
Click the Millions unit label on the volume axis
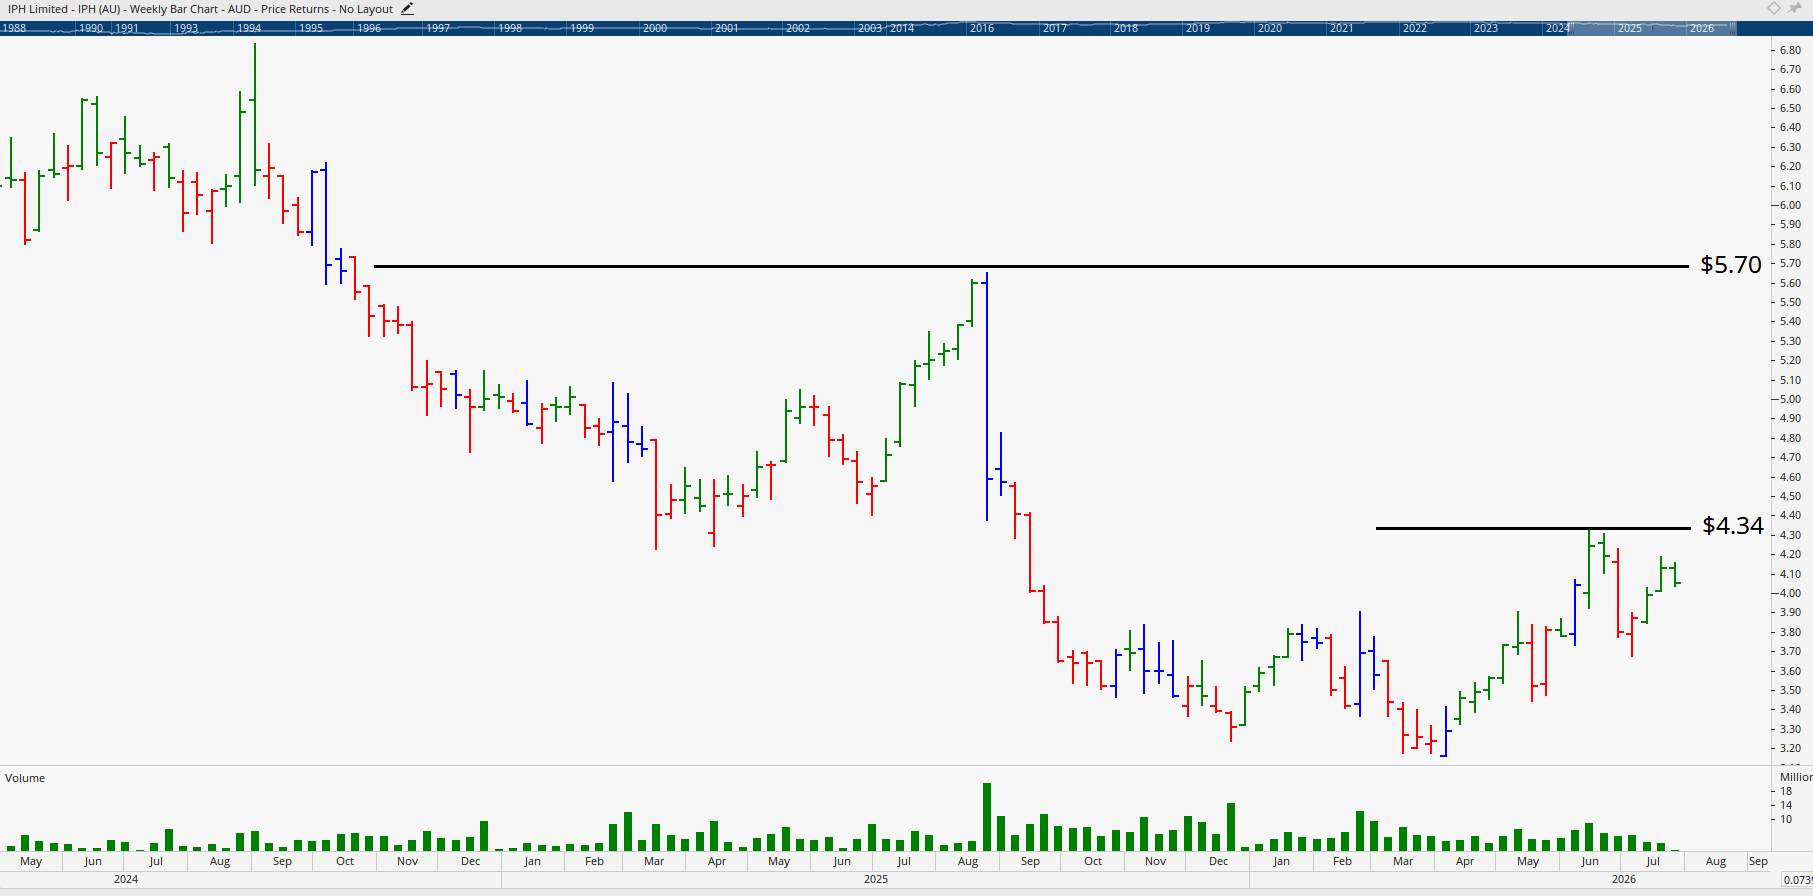(1796, 777)
